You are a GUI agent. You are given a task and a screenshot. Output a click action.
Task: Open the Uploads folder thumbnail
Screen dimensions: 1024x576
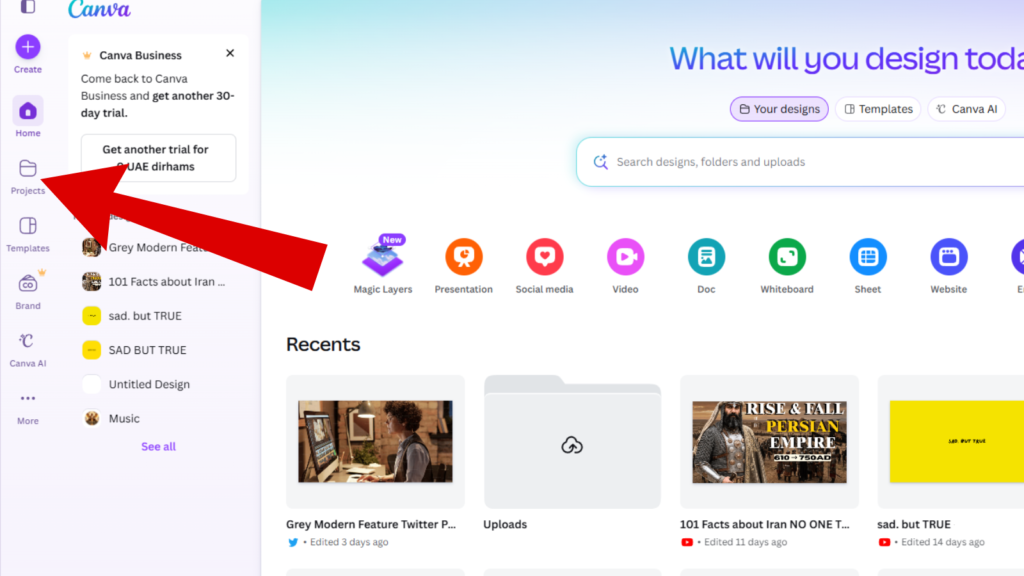(x=572, y=443)
